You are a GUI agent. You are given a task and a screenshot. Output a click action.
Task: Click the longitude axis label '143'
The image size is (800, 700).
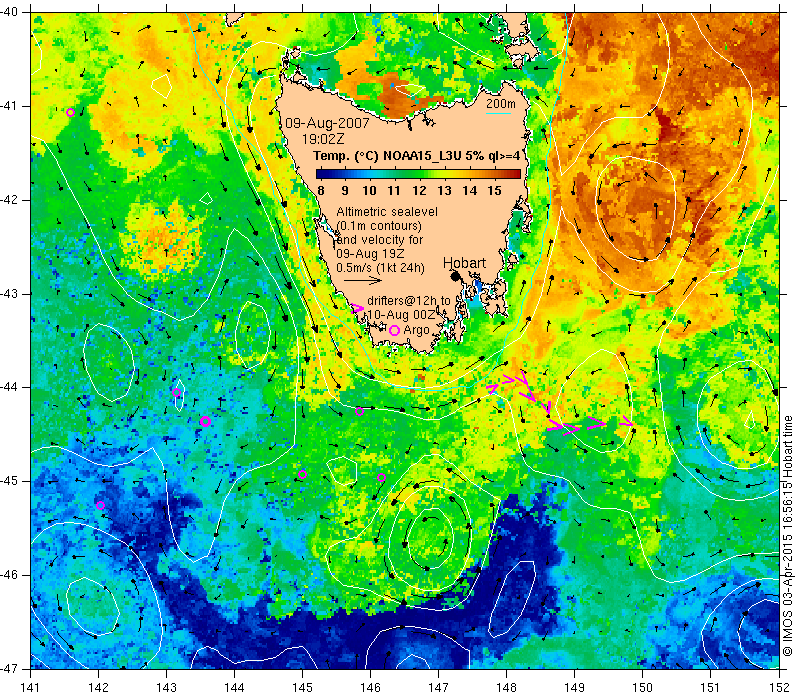[x=166, y=687]
